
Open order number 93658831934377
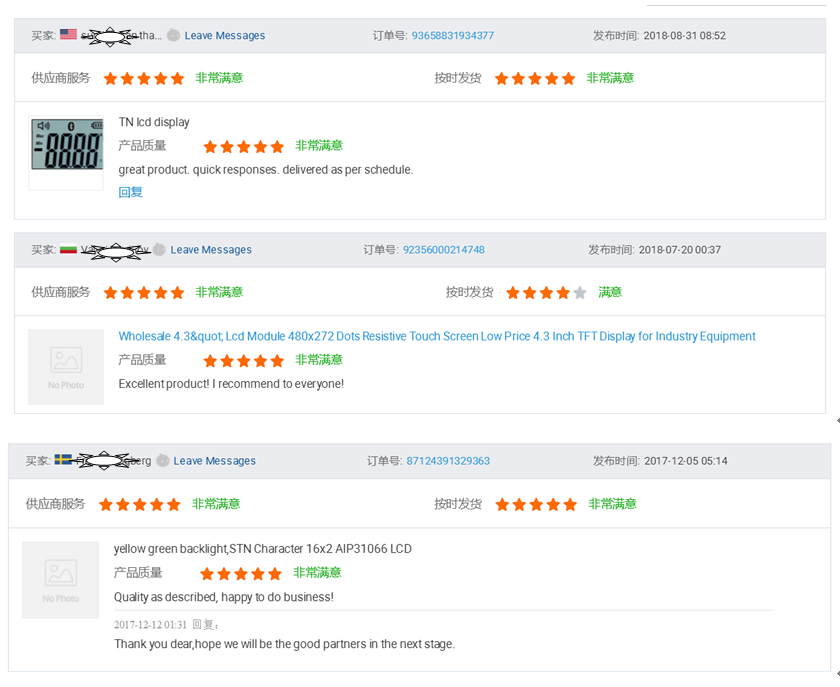(x=452, y=36)
